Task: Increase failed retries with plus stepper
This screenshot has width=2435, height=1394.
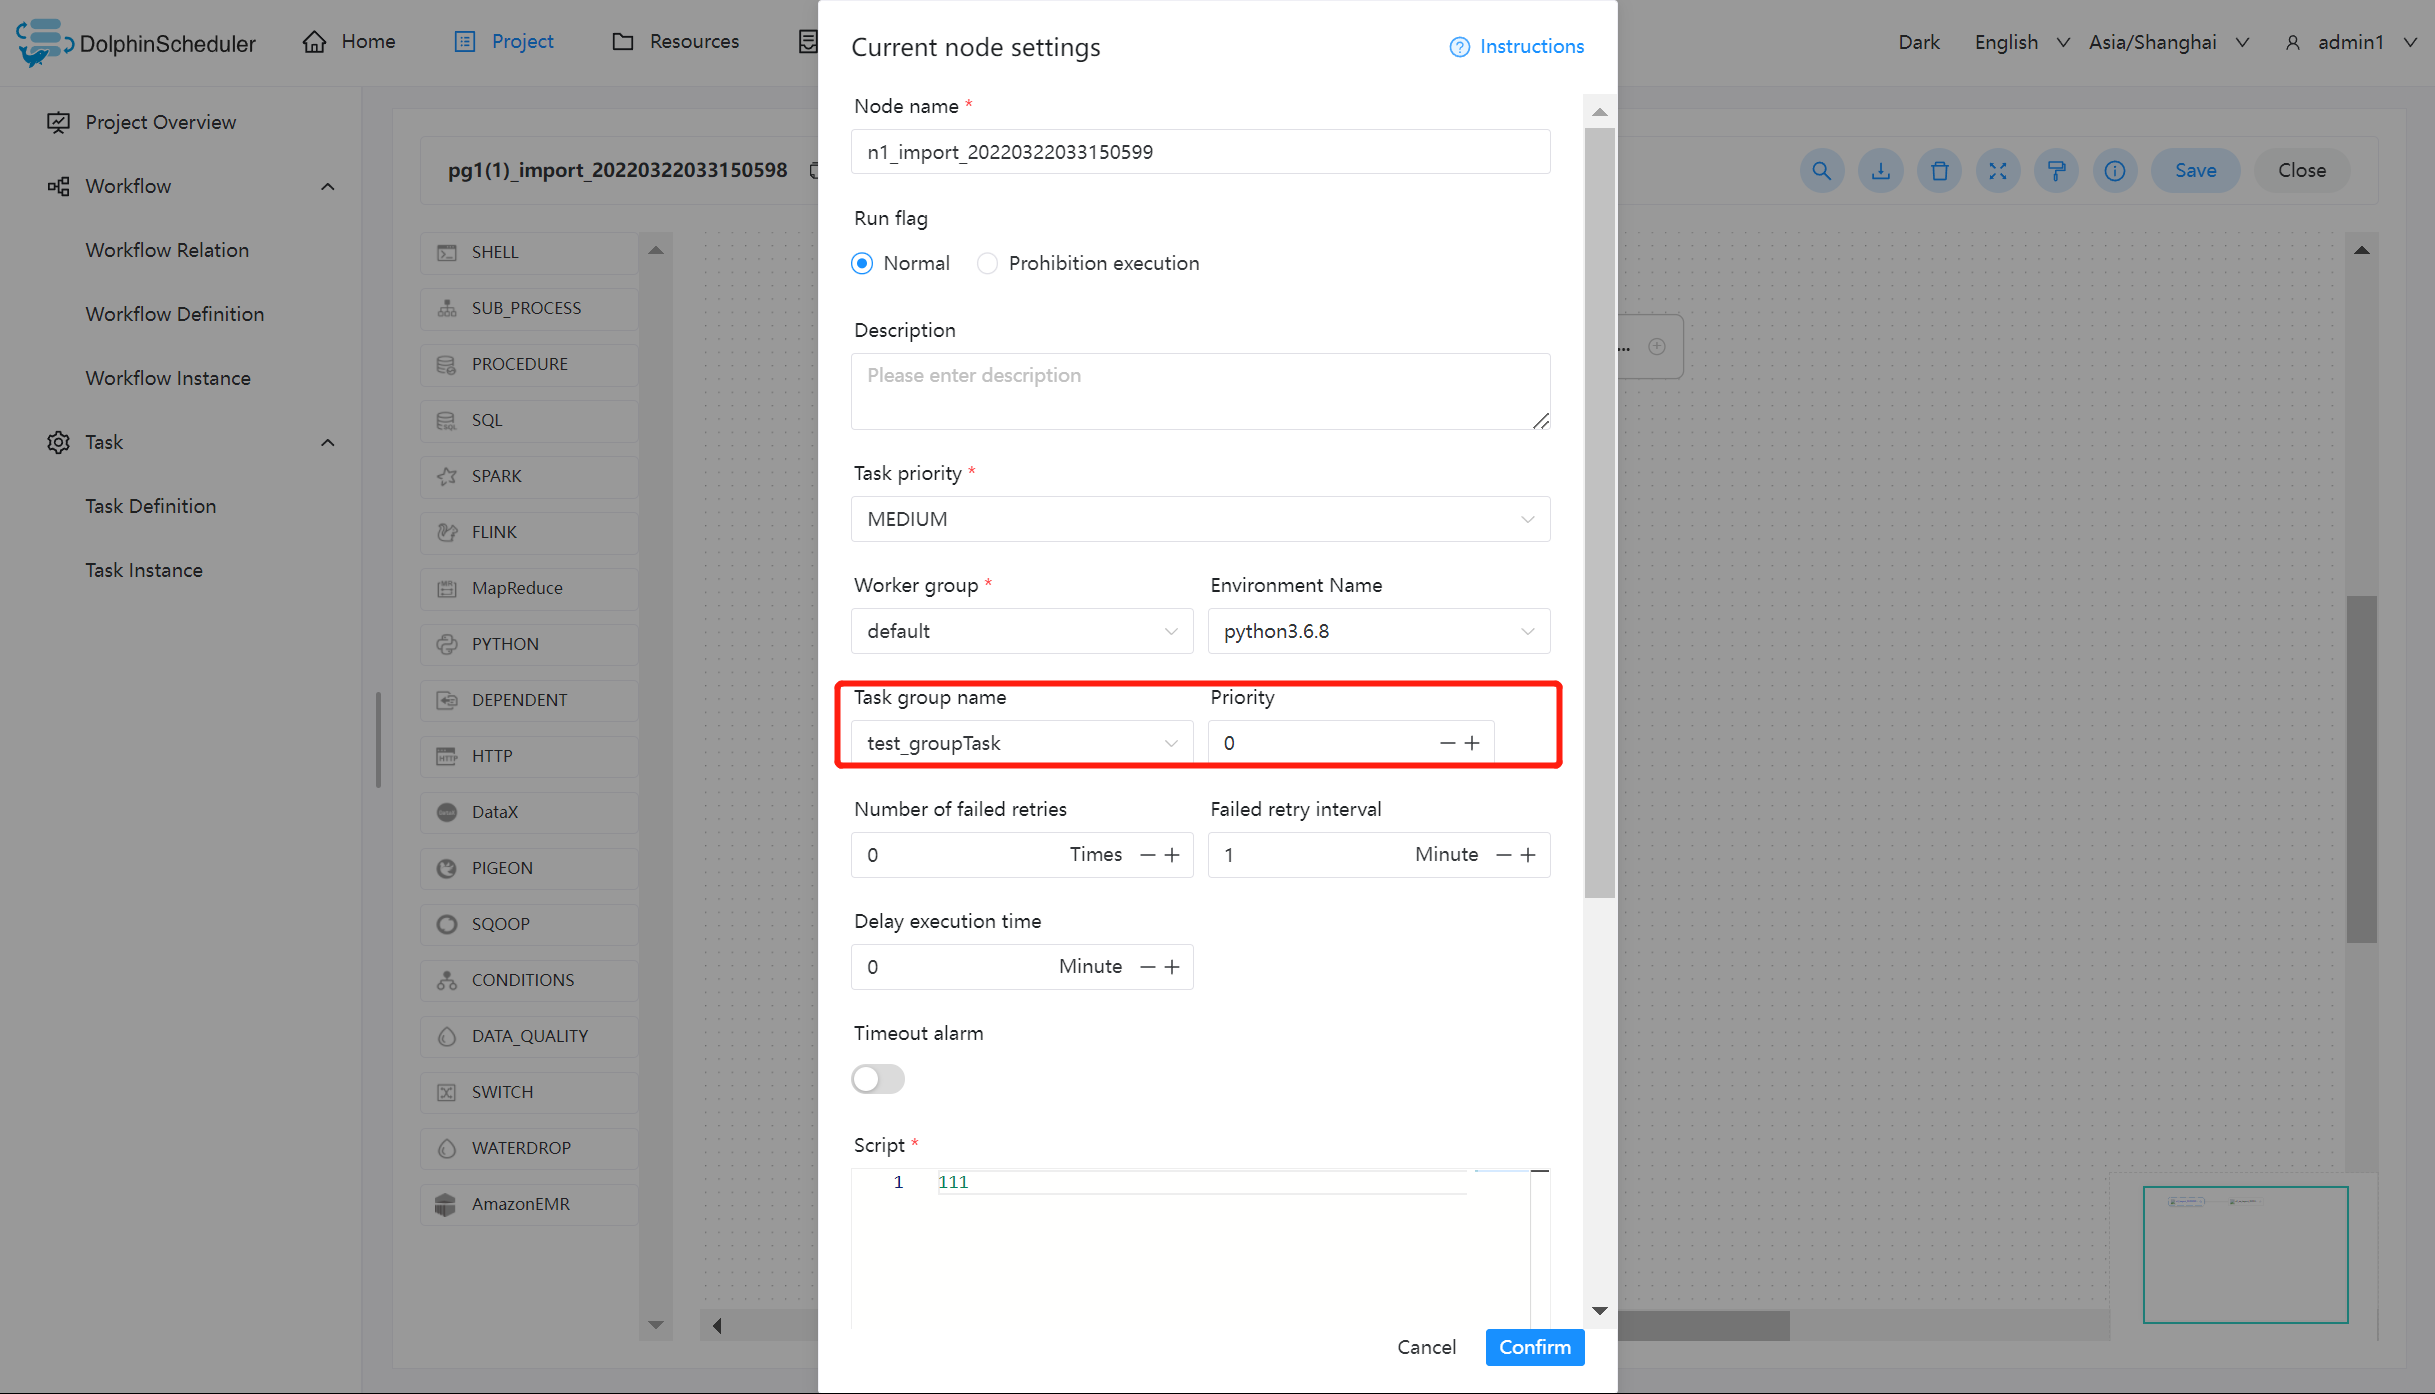Action: 1173,855
